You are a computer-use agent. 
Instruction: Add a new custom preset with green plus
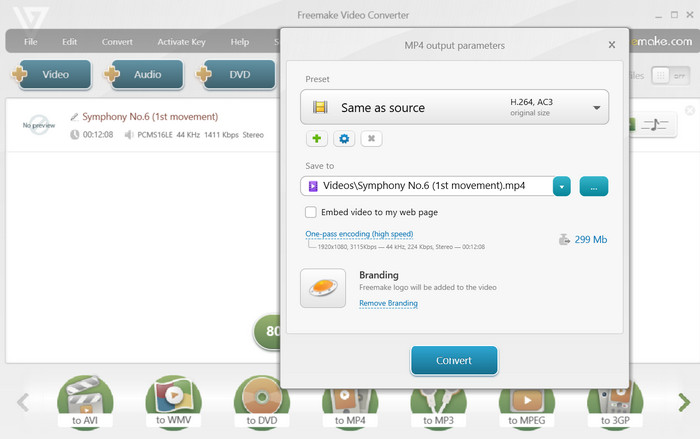(317, 138)
